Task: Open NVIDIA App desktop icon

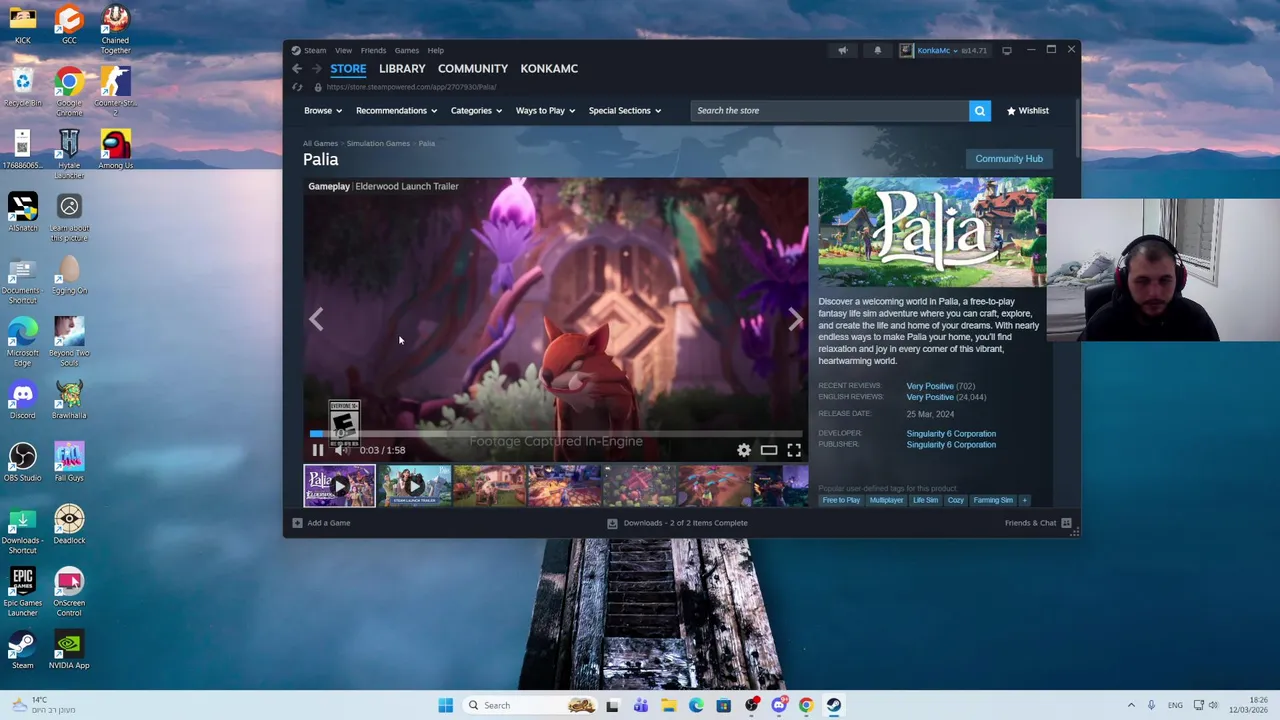Action: click(x=69, y=650)
